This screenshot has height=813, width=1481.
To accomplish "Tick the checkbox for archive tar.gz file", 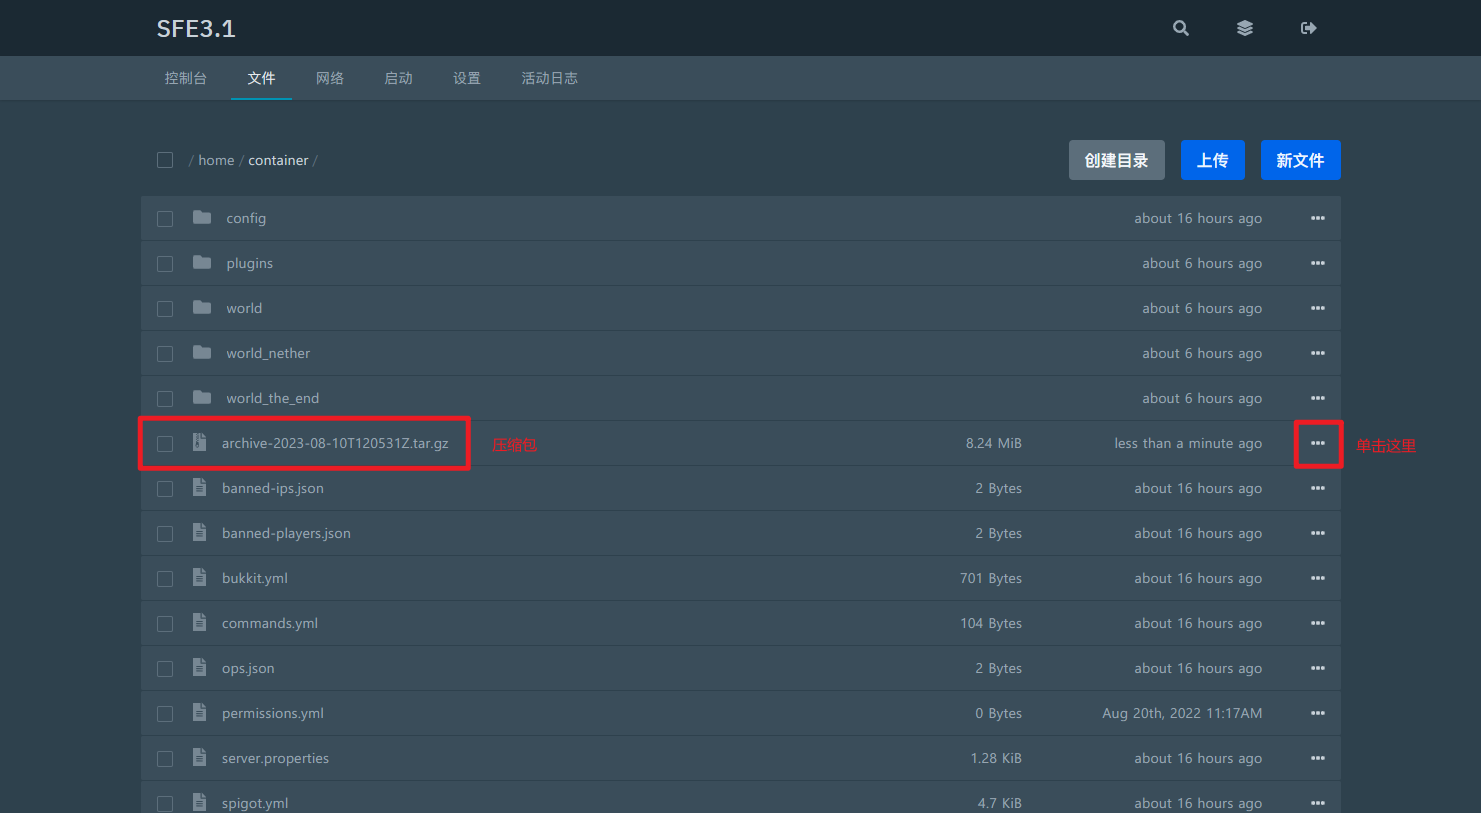I will point(165,444).
